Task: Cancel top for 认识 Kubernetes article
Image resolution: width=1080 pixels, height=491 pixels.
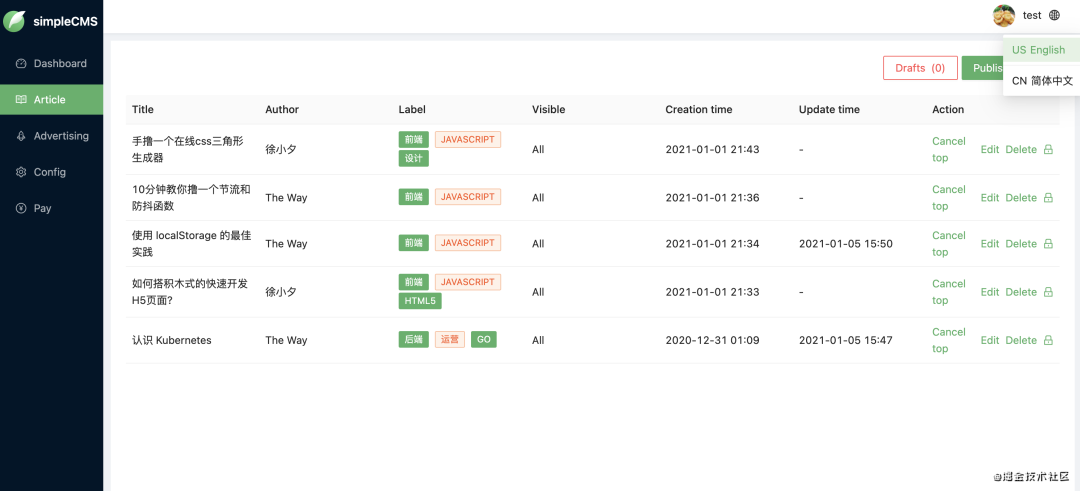Action: click(949, 340)
